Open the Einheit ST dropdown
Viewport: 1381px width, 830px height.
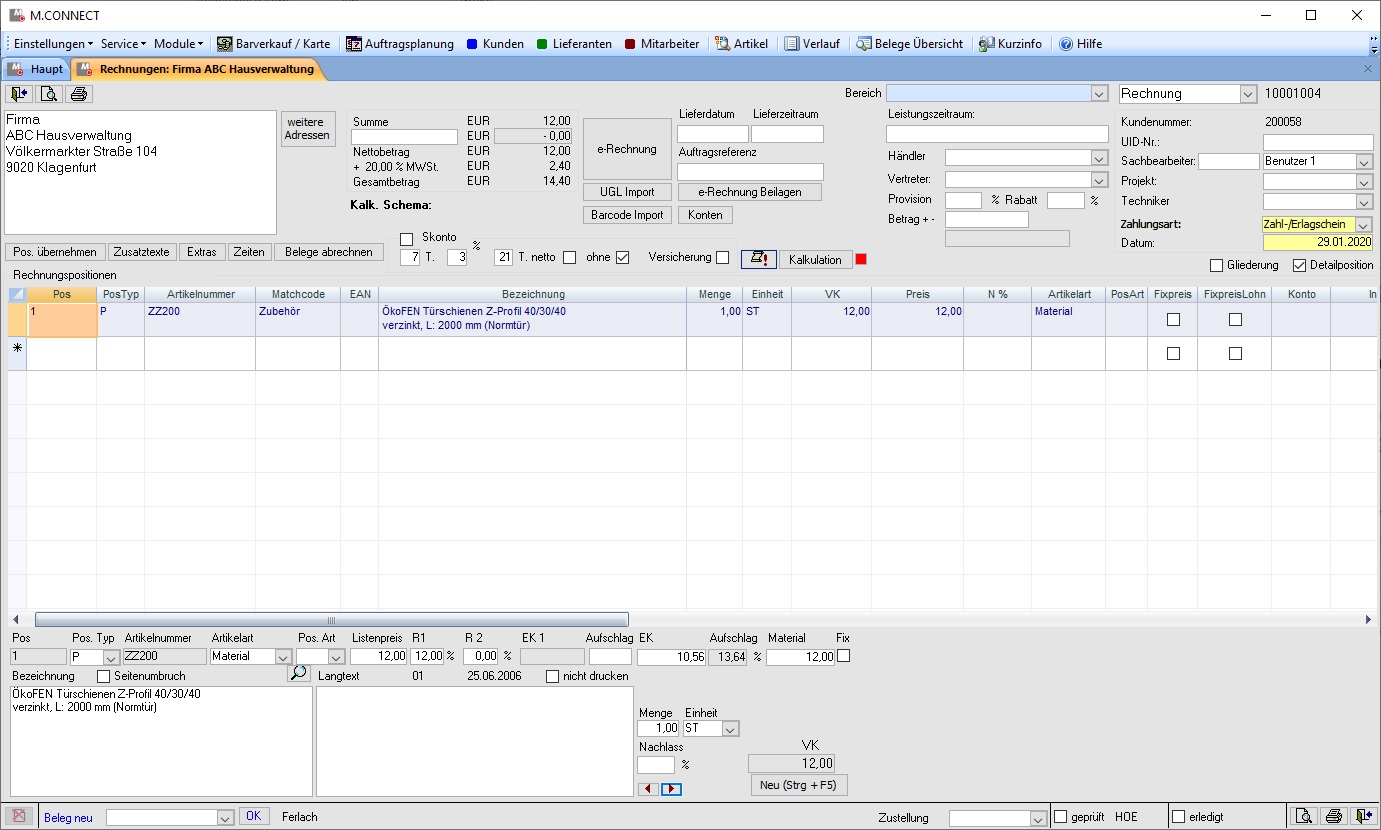(730, 729)
